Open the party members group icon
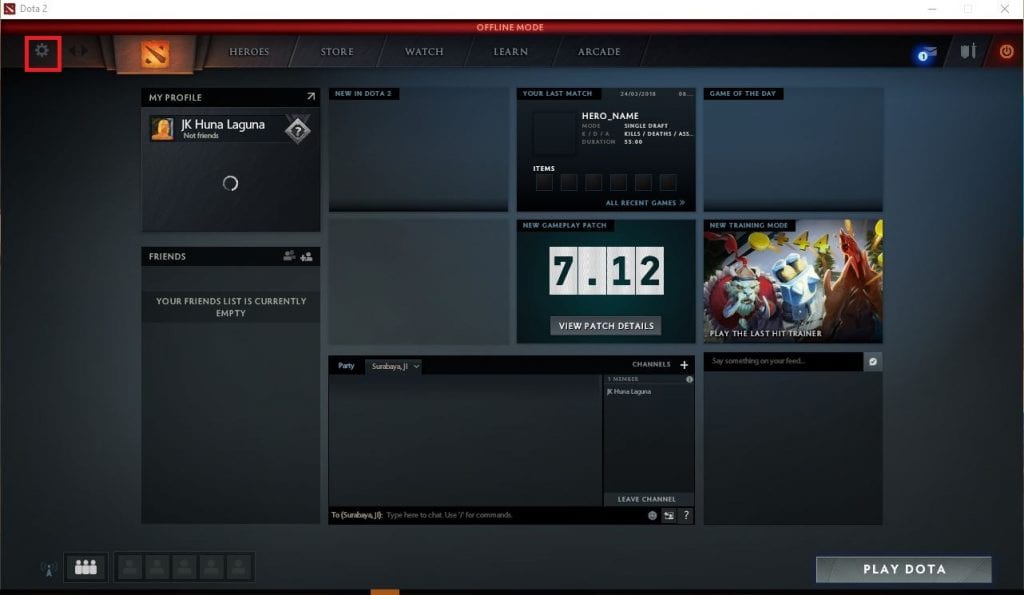Viewport: 1024px width, 595px height. pyautogui.click(x=86, y=567)
